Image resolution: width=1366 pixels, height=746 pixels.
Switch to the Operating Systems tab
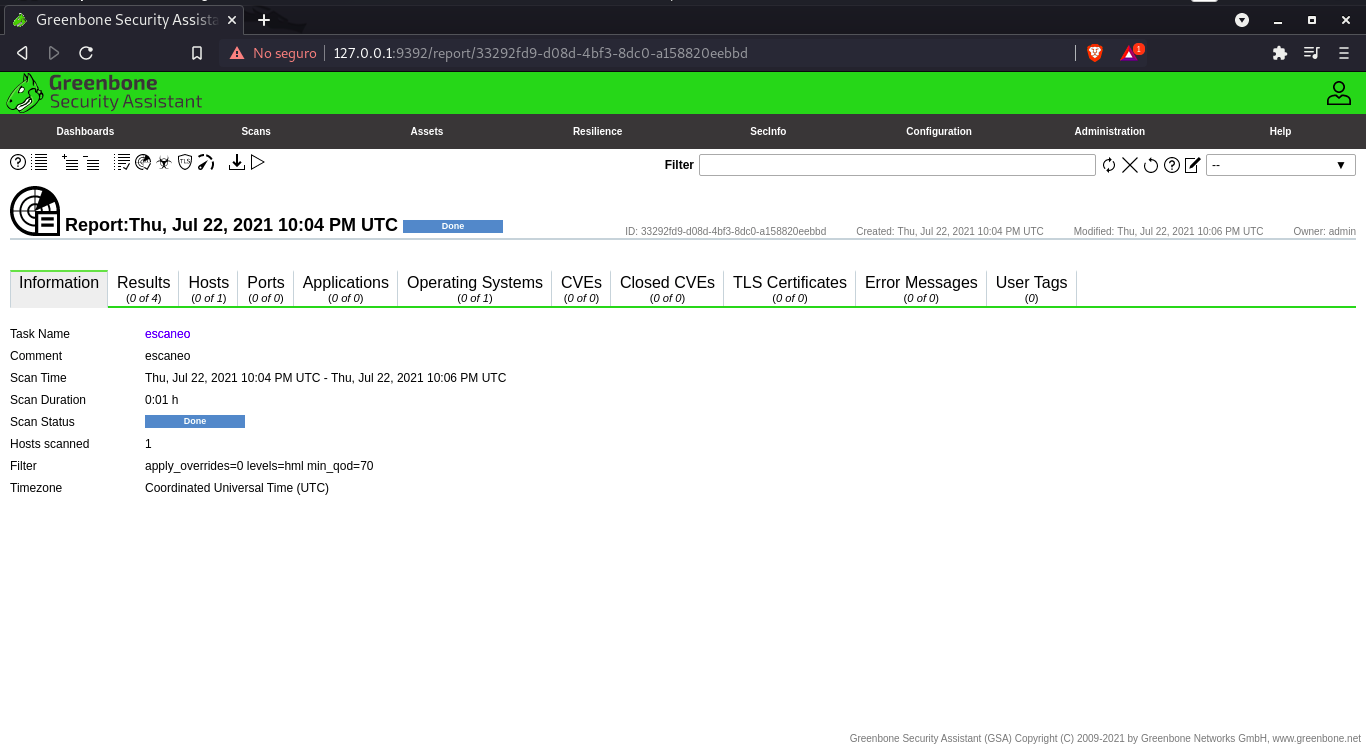[475, 288]
